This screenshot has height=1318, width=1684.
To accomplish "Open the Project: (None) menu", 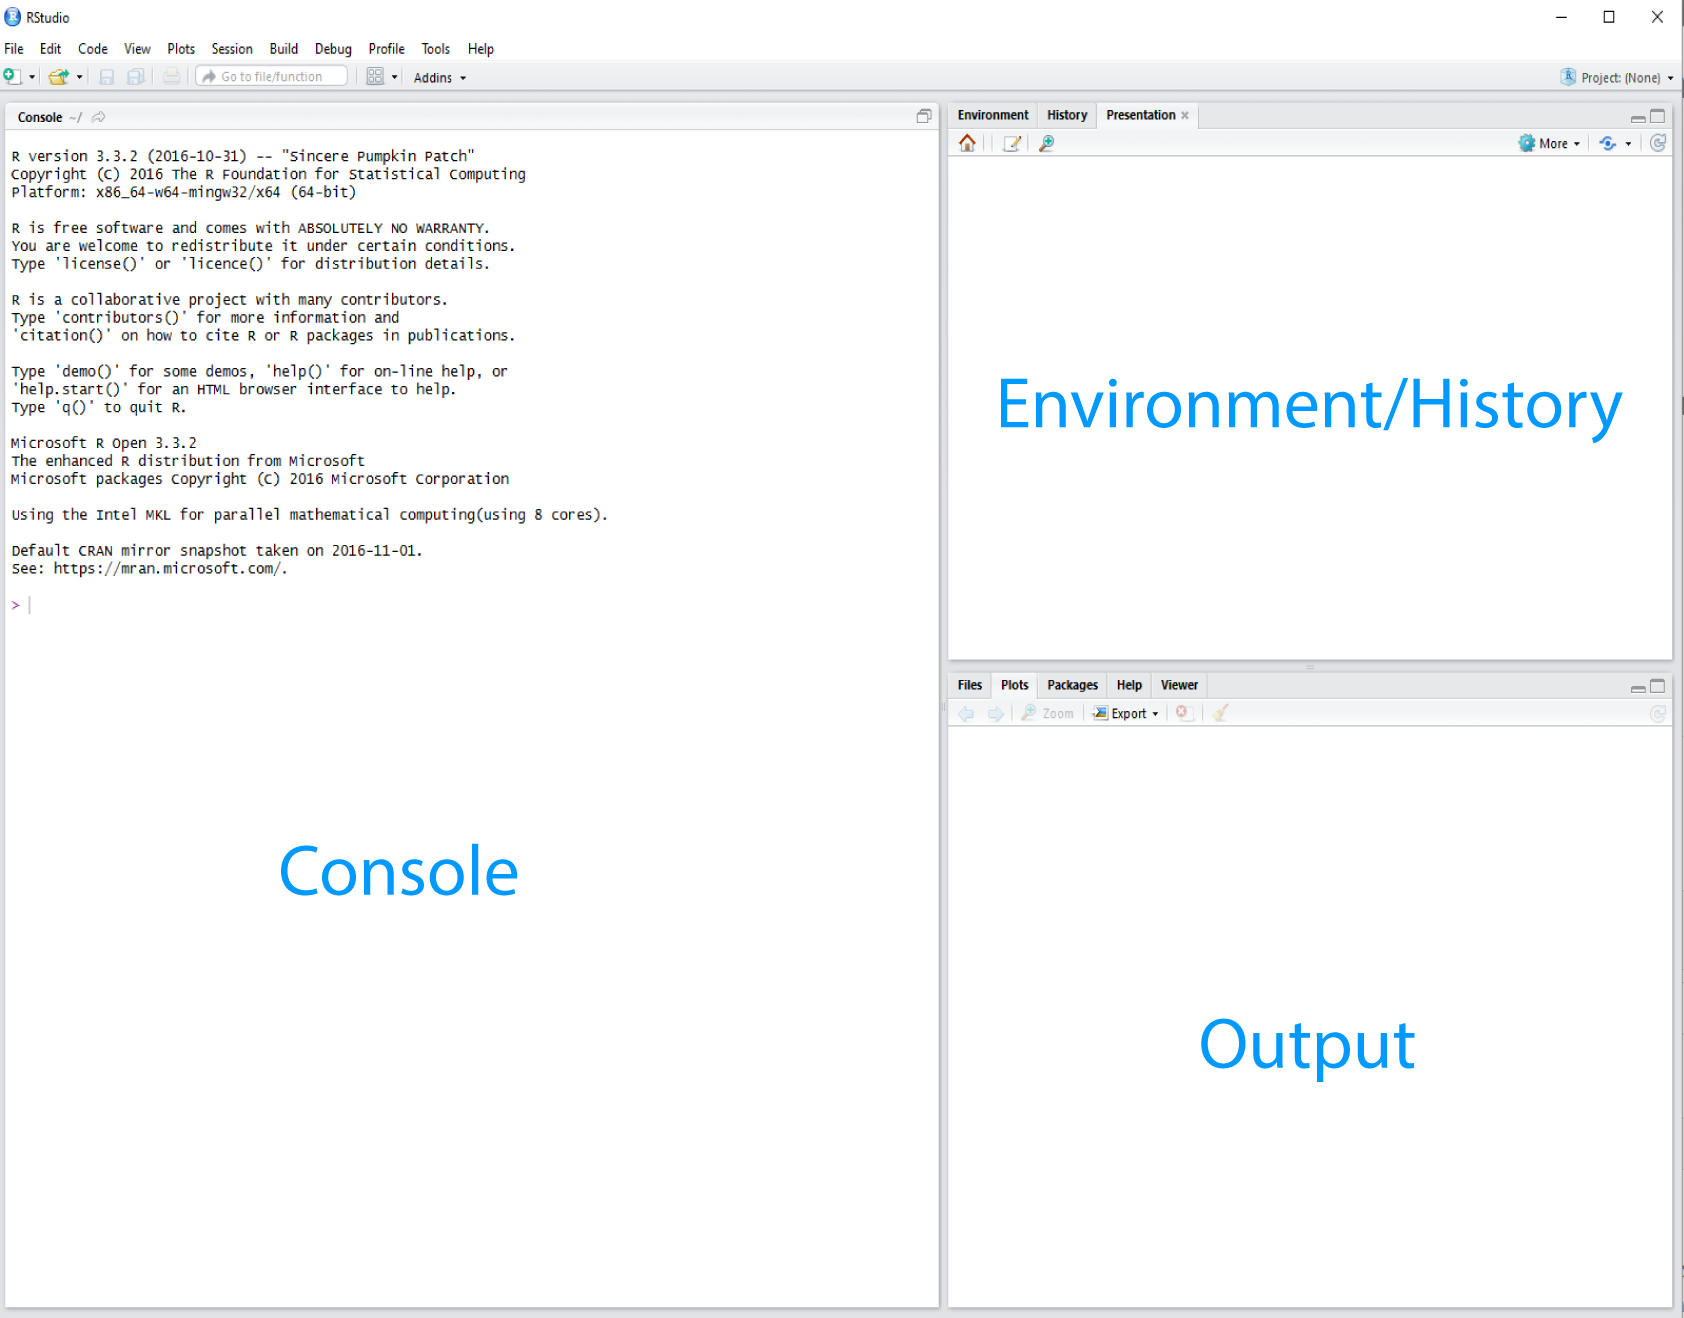I will 1617,77.
